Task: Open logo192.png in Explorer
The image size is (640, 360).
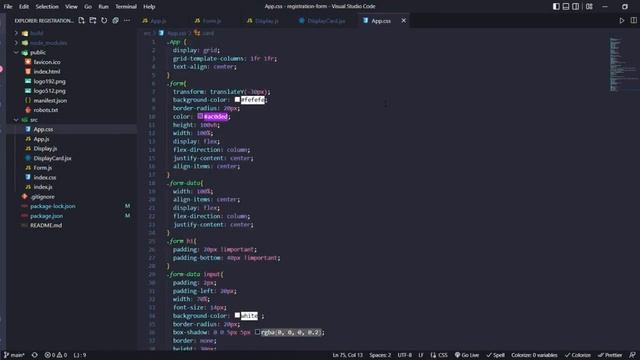Action: click(49, 81)
